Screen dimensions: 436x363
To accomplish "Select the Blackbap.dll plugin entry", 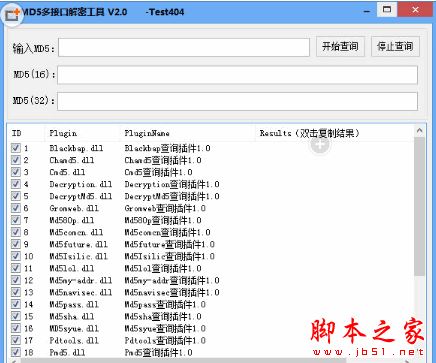I will [x=76, y=148].
